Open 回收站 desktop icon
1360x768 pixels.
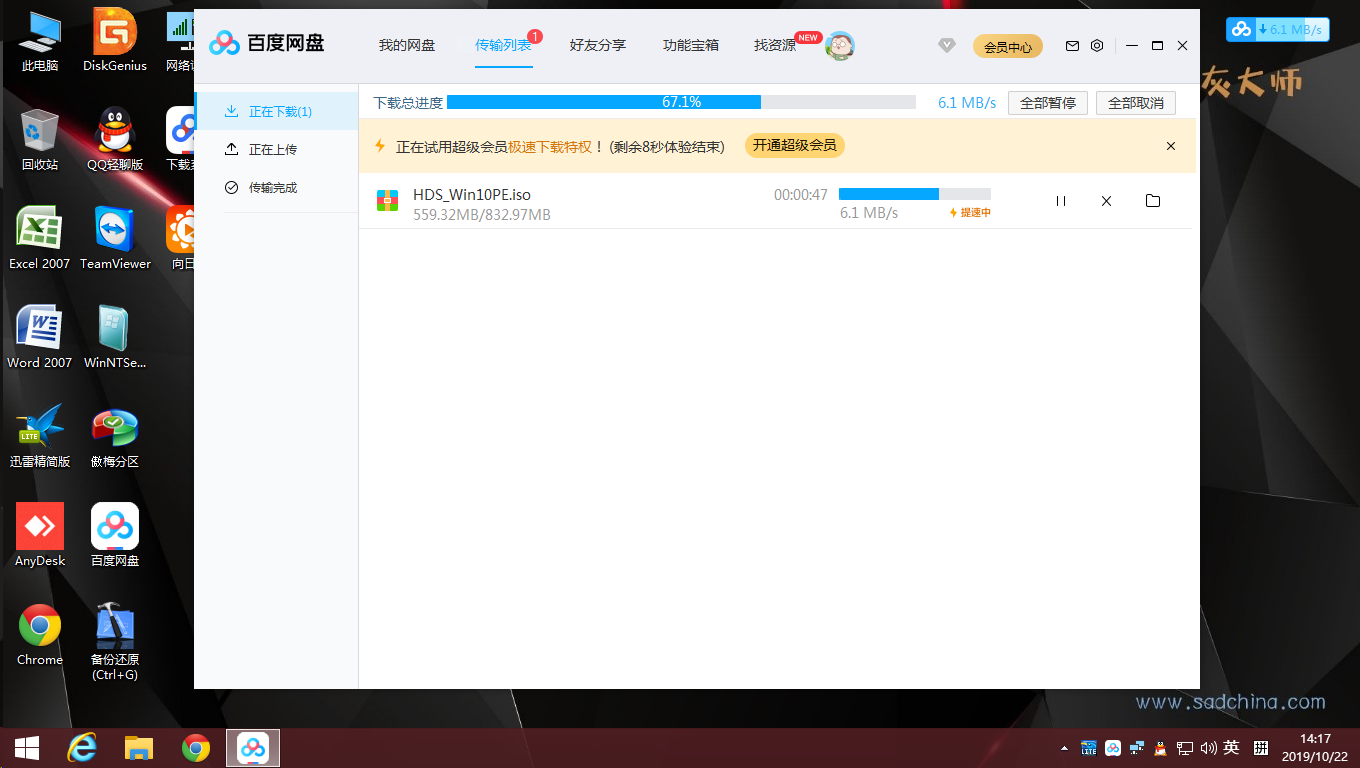tap(40, 140)
